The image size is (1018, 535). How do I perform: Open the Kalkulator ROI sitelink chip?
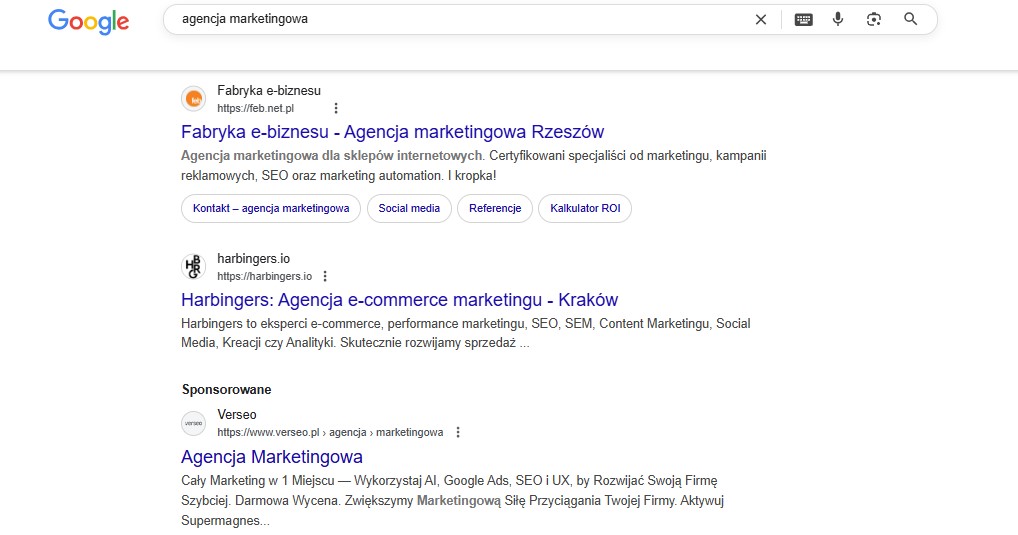pyautogui.click(x=585, y=209)
